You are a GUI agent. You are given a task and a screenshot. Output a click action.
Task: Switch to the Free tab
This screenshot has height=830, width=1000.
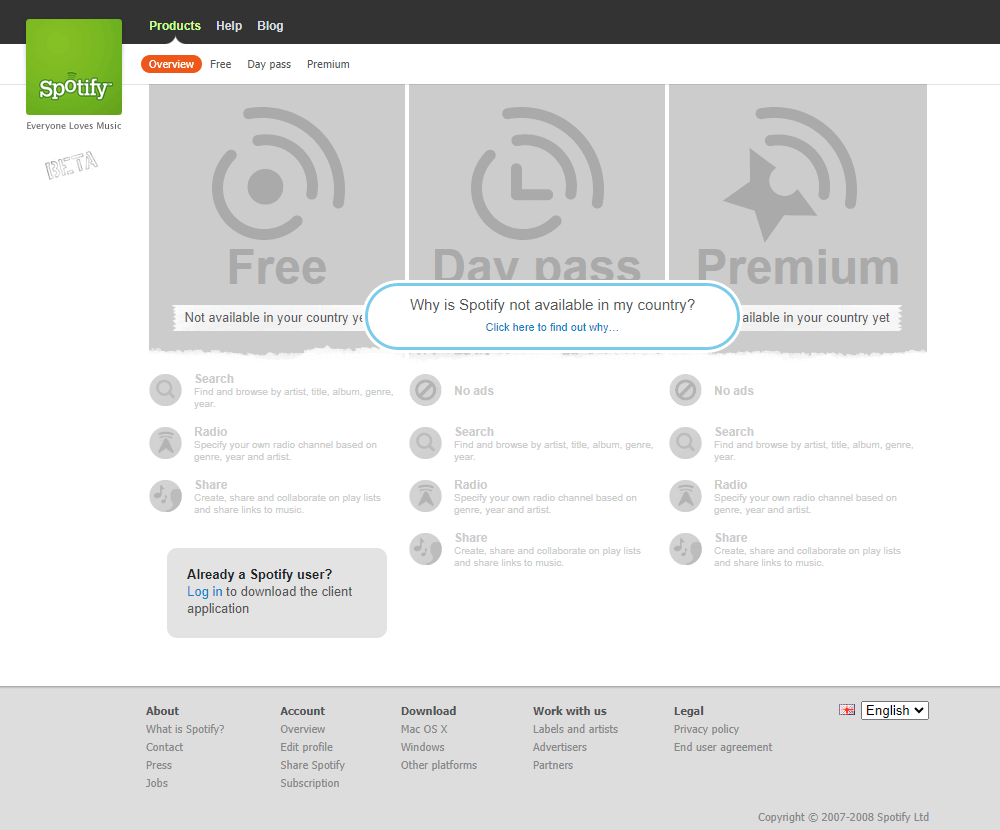coord(221,64)
